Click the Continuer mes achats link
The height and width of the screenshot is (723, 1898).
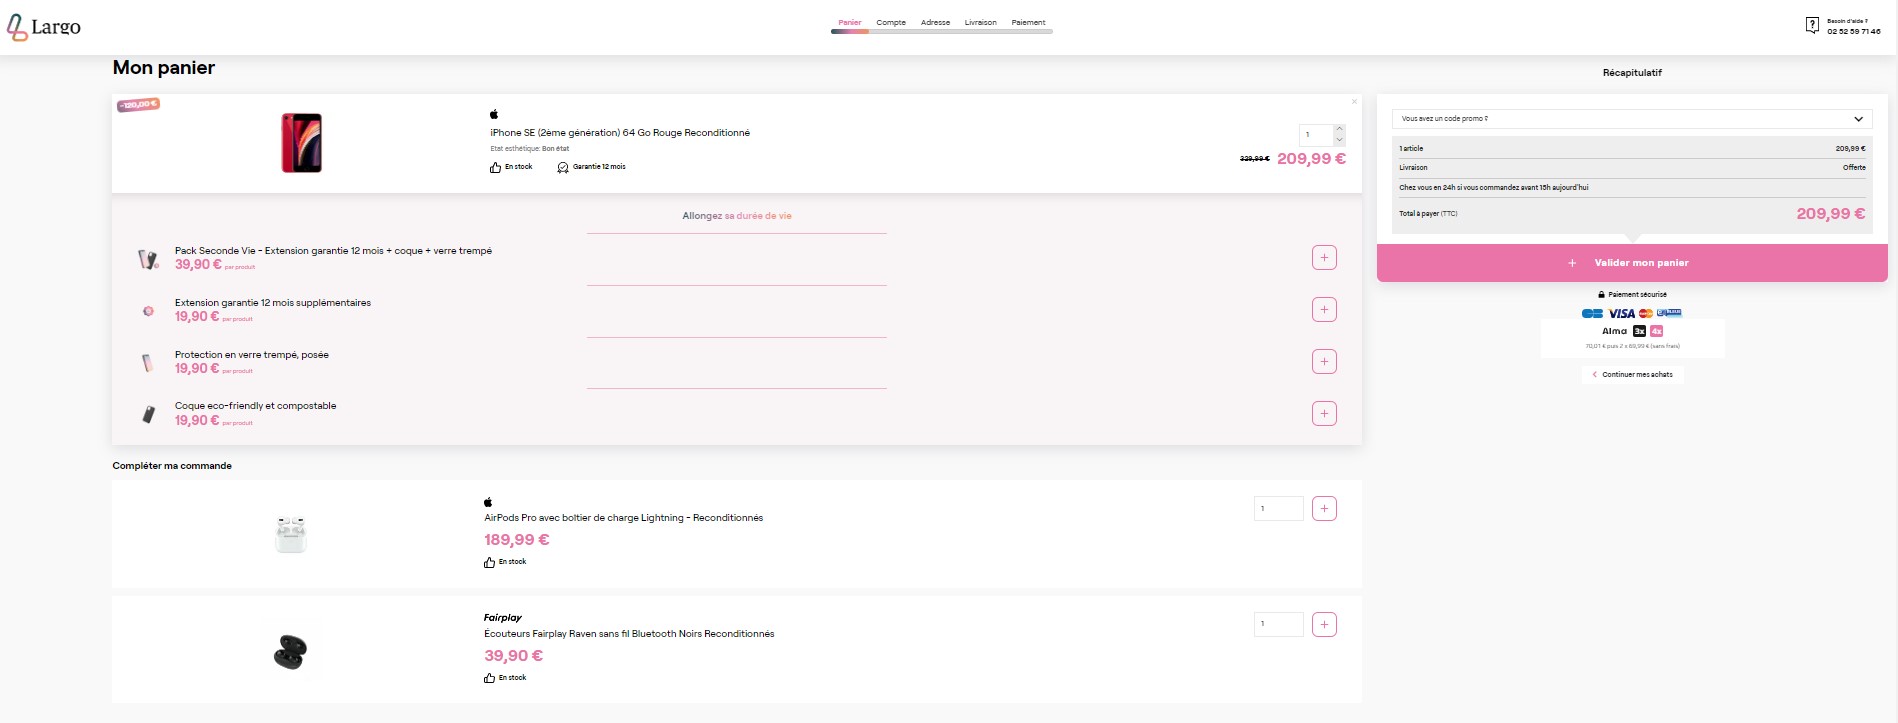coord(1633,375)
